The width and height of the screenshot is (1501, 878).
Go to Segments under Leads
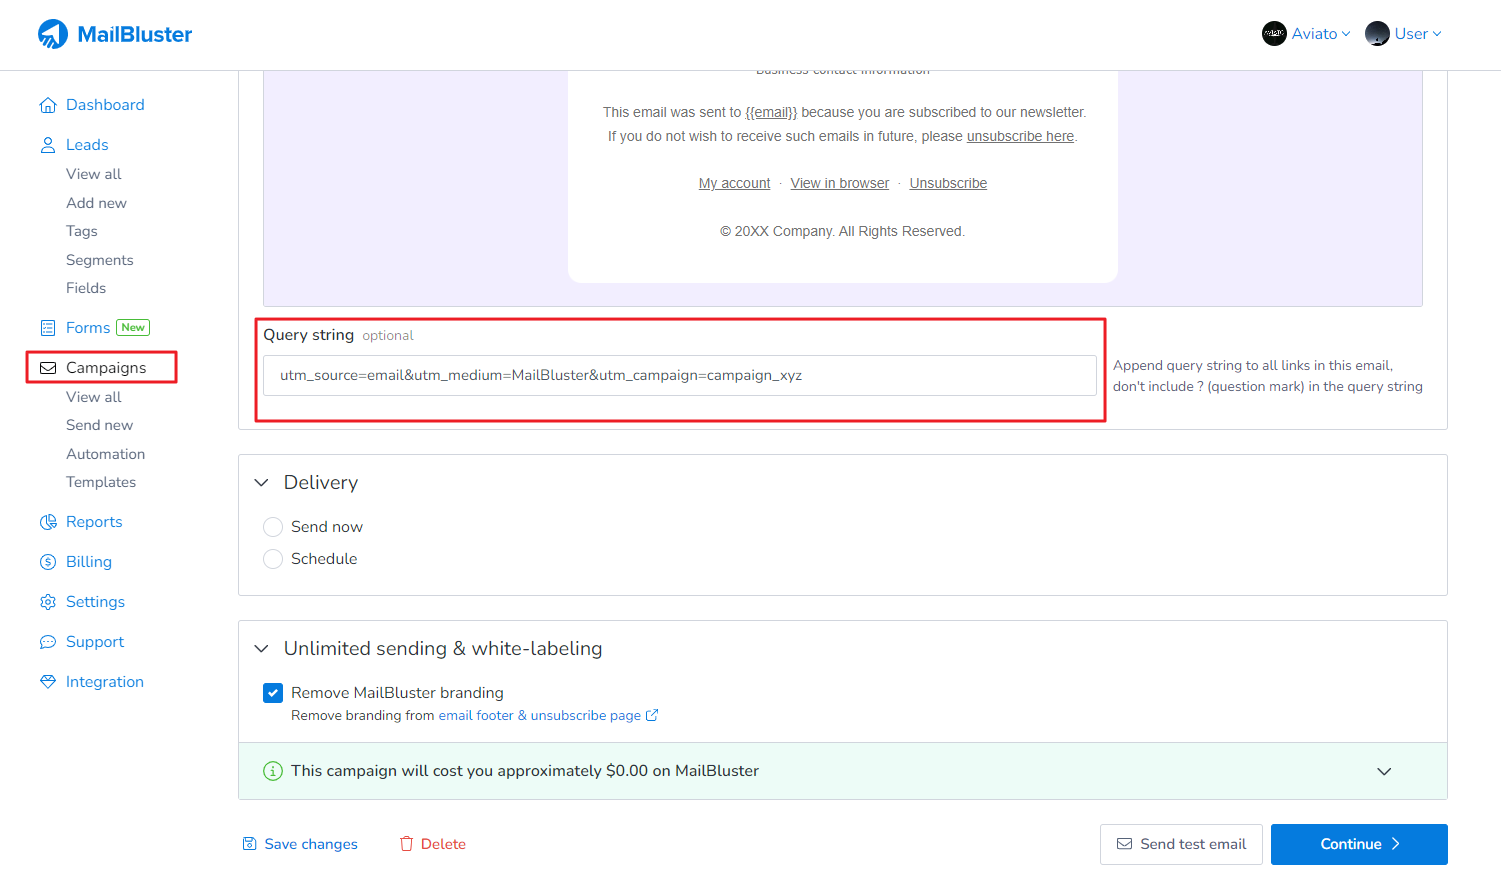pyautogui.click(x=99, y=260)
